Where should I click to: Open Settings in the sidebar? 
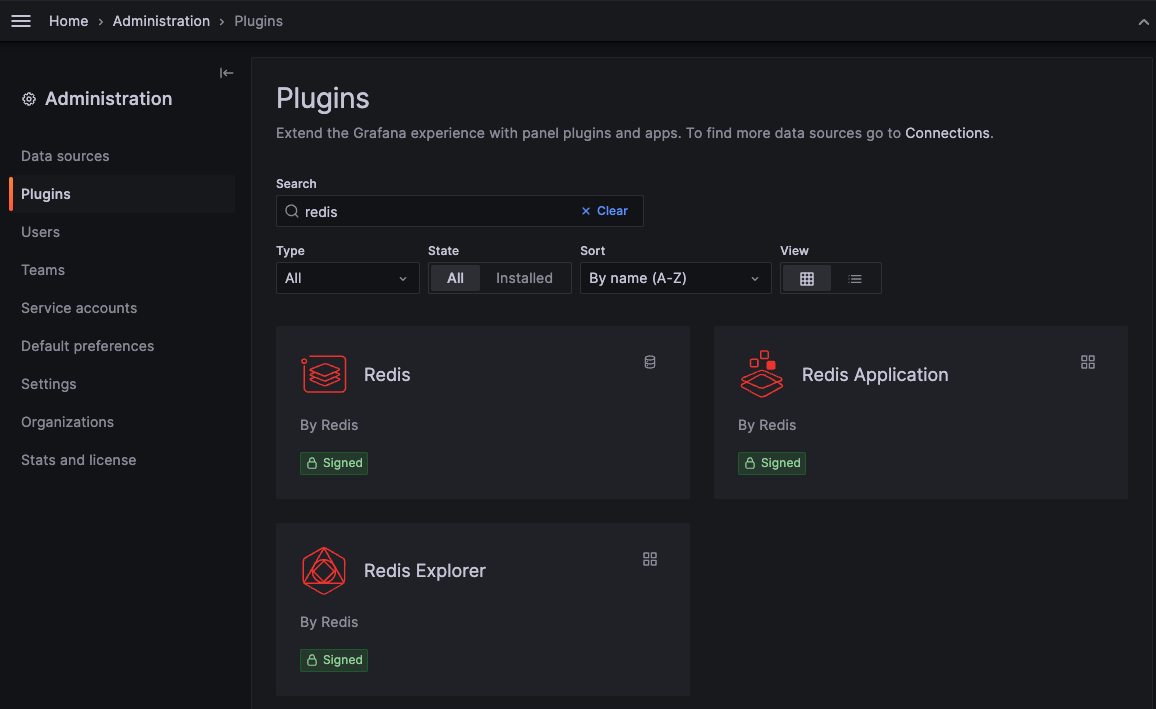49,384
